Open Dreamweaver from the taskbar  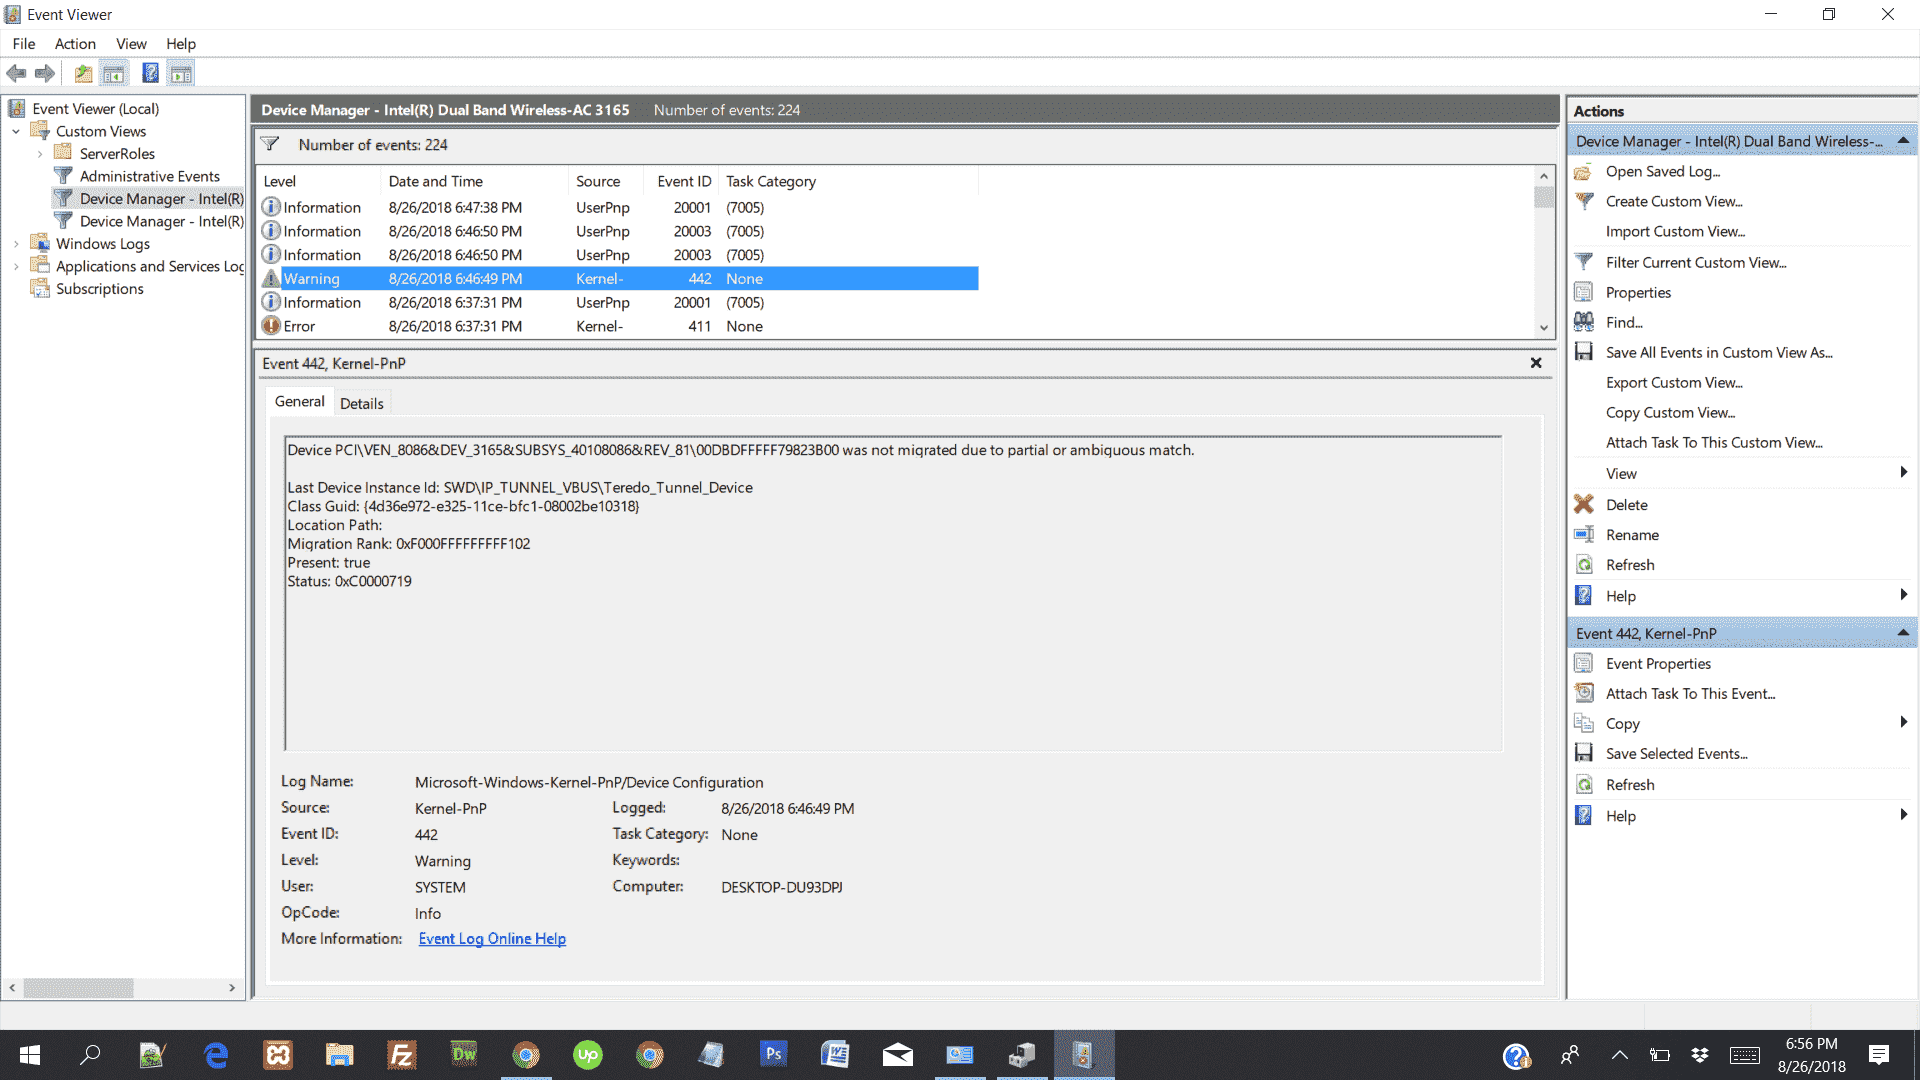tap(464, 1055)
